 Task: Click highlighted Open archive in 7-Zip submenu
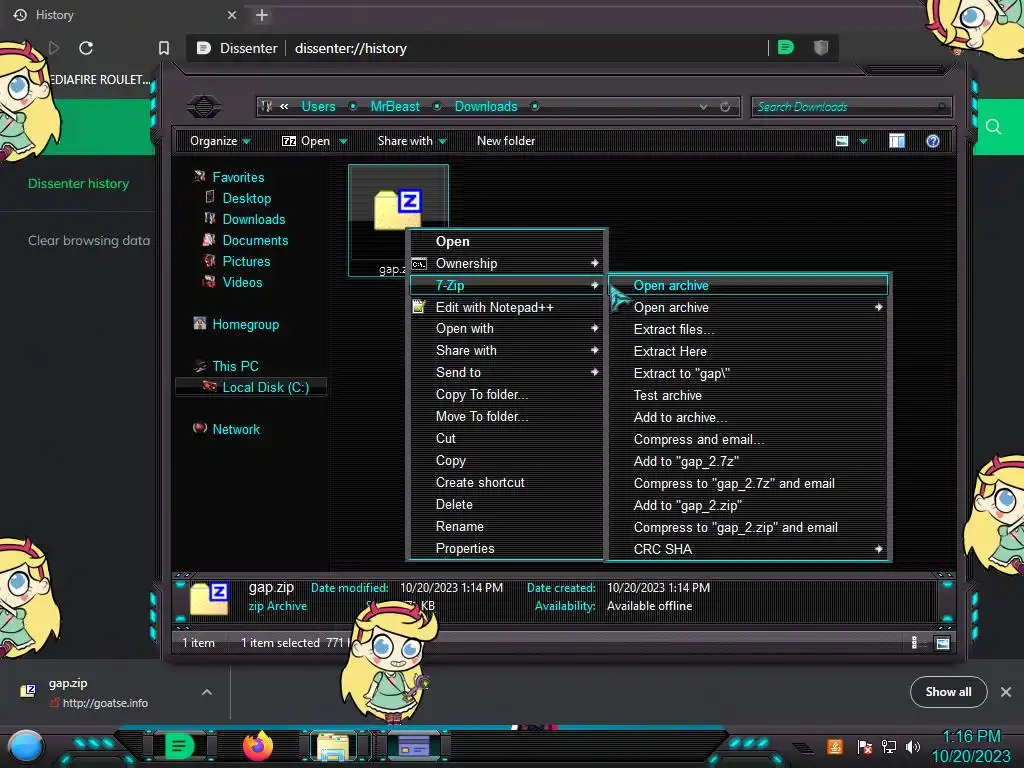click(748, 285)
